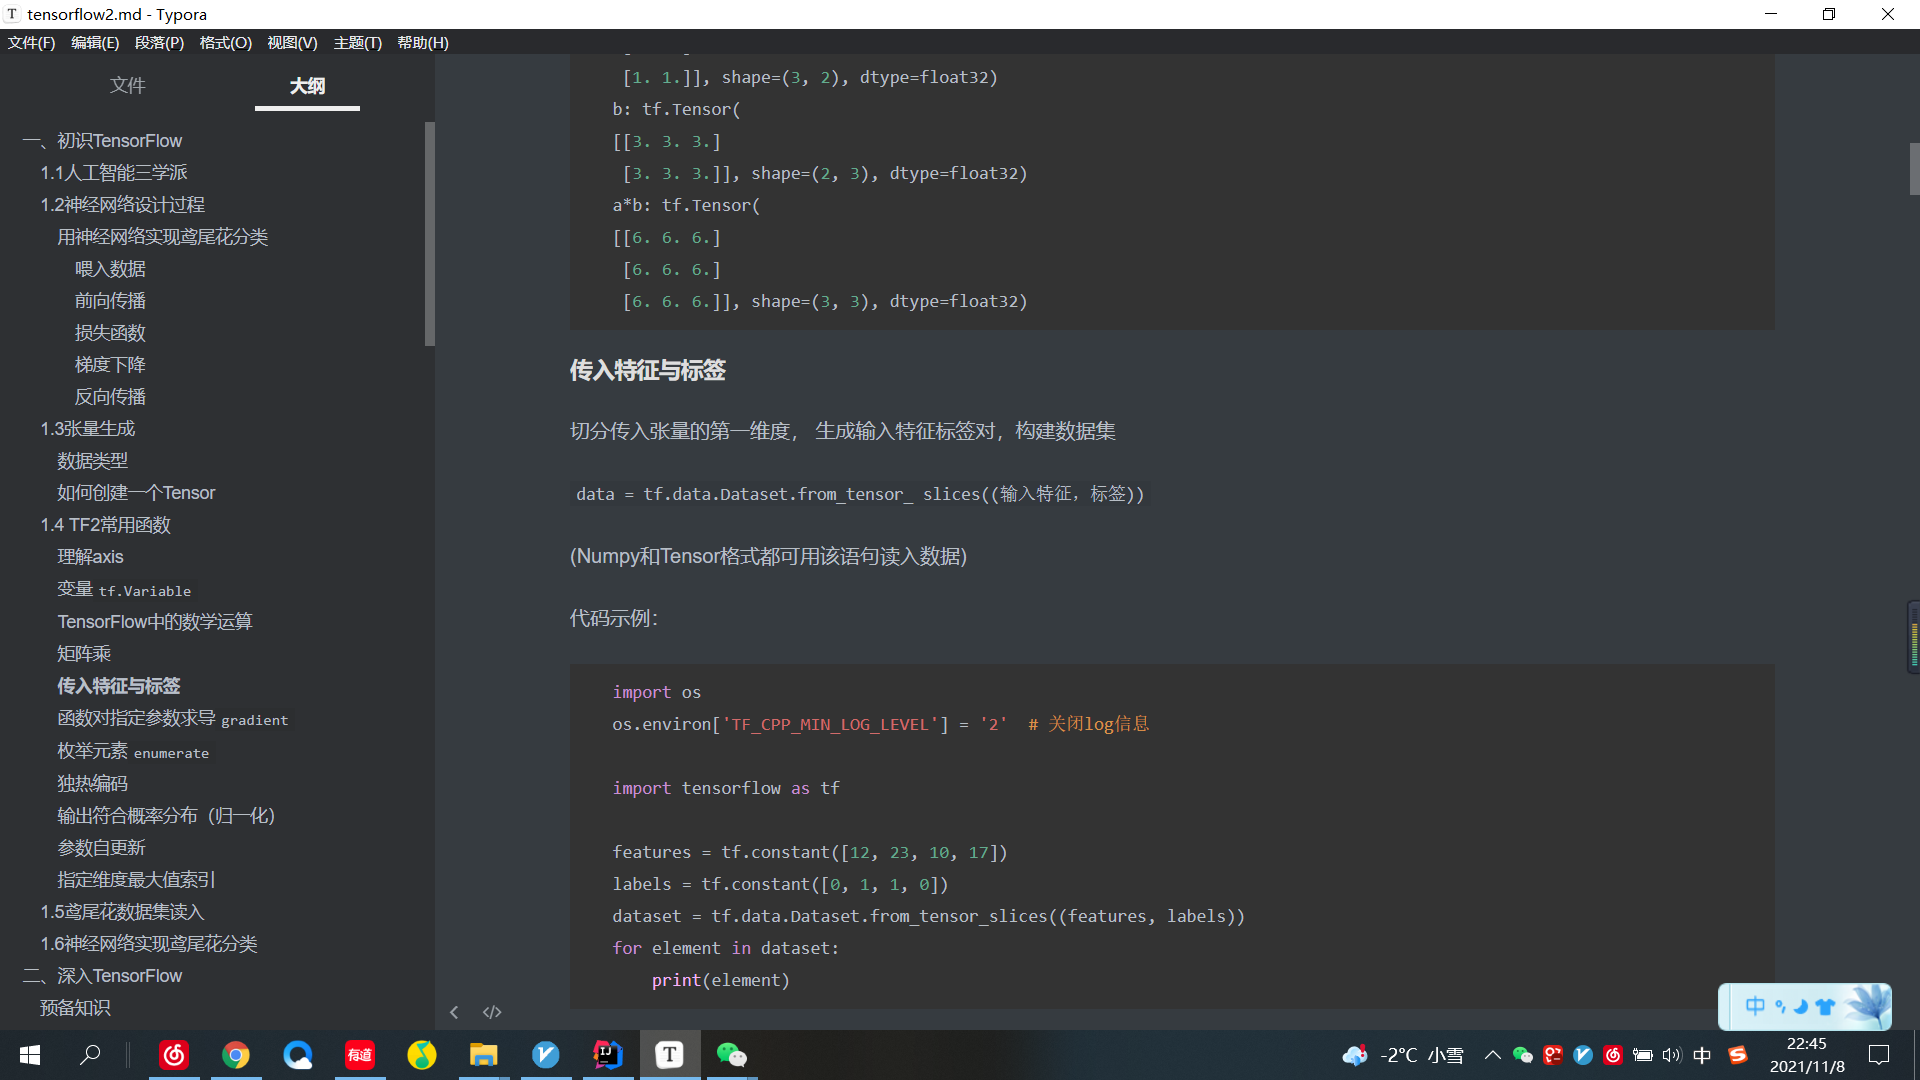Select the 大纲 outline tab
1920x1080 pixels.
click(x=307, y=85)
